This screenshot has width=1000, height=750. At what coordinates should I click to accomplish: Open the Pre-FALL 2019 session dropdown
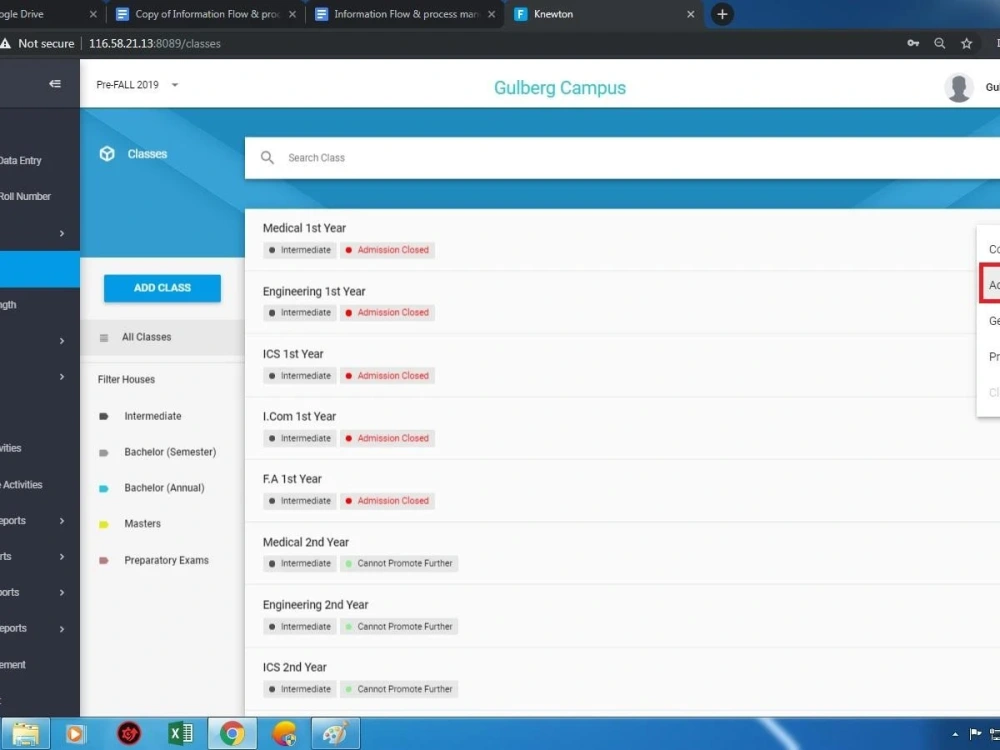coord(137,84)
